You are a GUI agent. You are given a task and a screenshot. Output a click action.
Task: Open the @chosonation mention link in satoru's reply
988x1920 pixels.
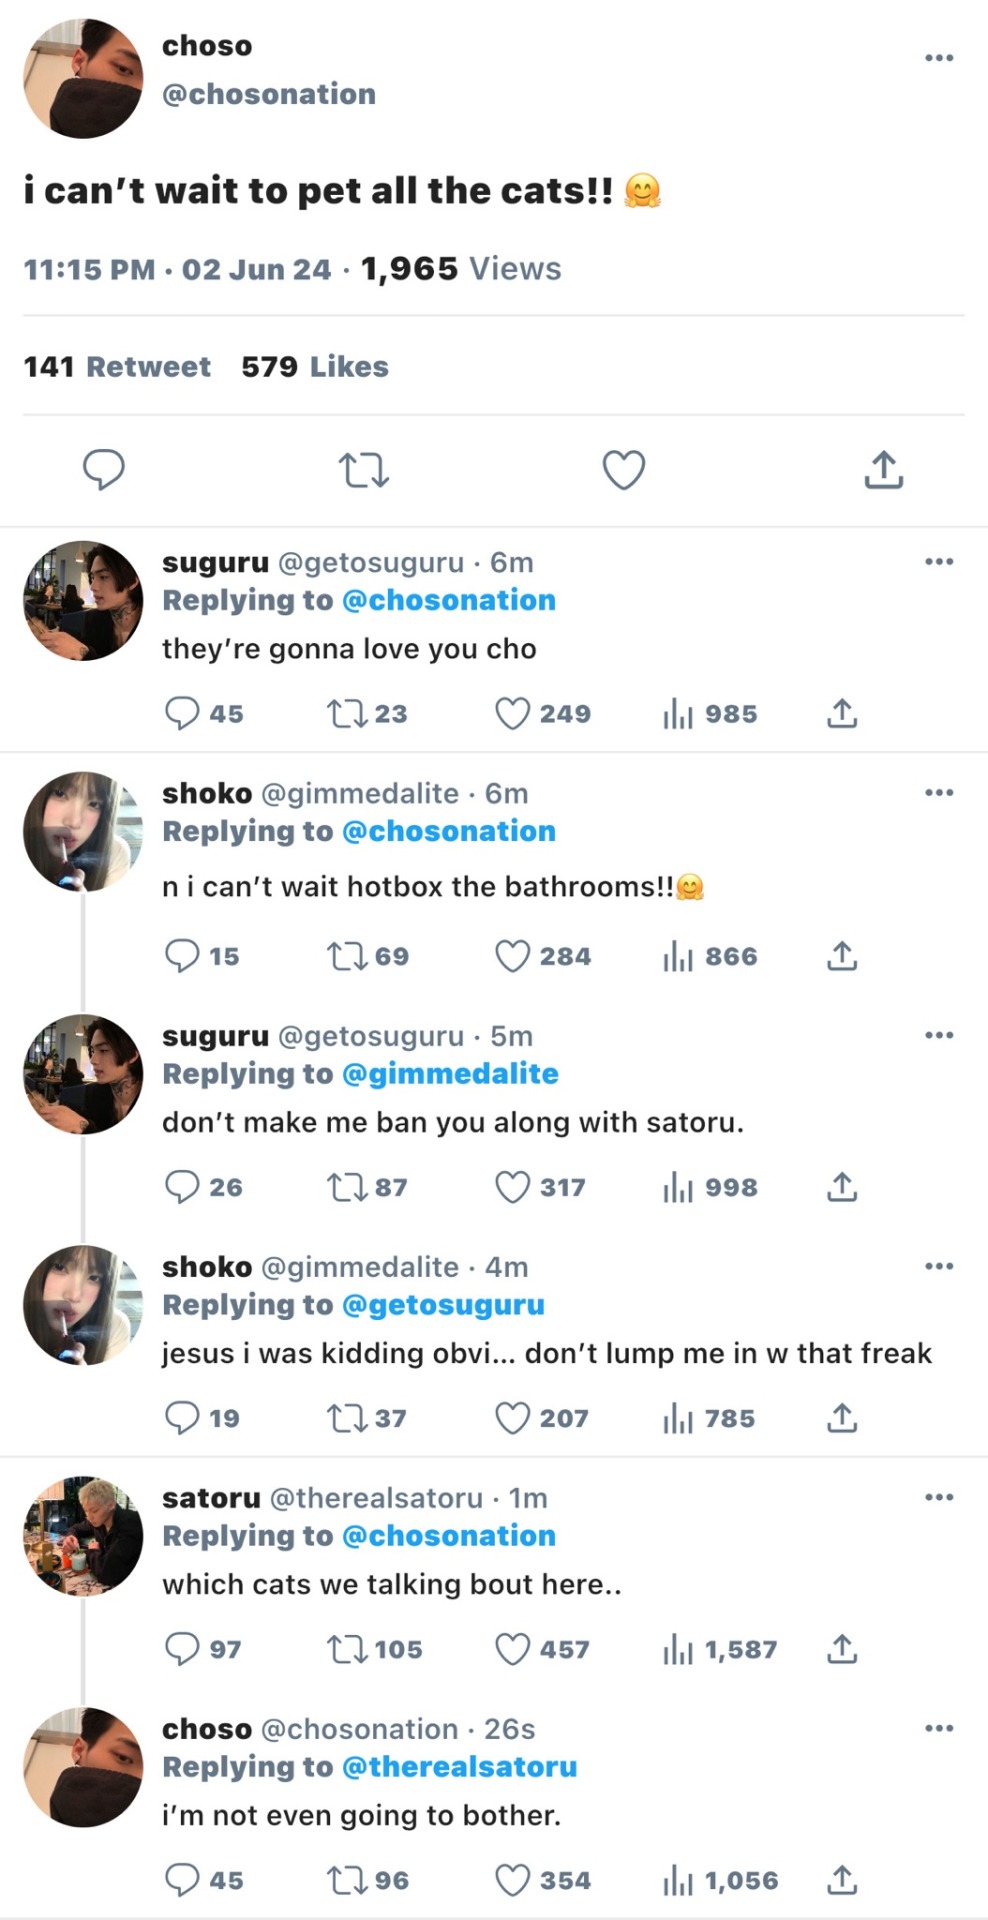pyautogui.click(x=448, y=1536)
